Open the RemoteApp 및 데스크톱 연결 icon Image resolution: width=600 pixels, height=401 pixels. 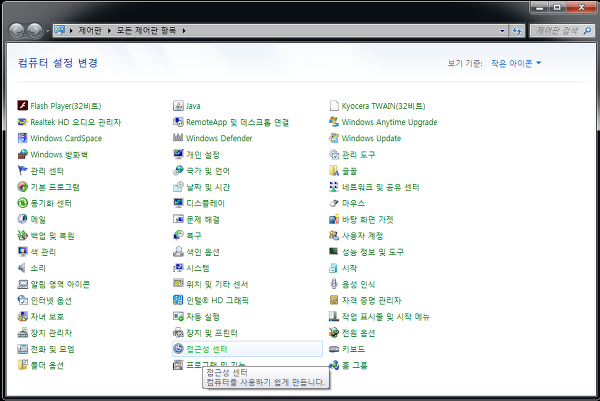(x=178, y=122)
